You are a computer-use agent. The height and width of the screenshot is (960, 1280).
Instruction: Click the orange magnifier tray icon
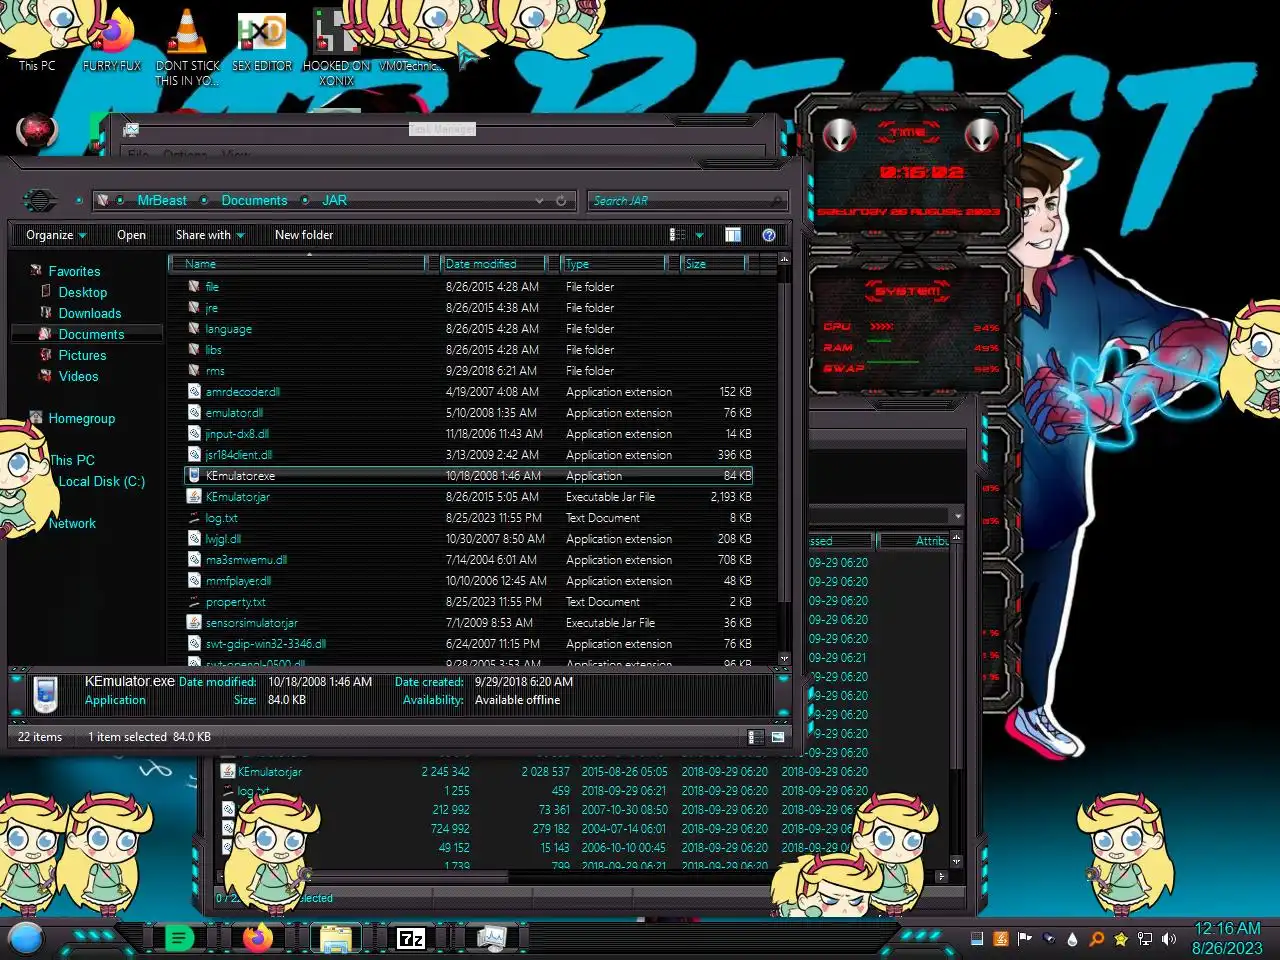[1097, 939]
